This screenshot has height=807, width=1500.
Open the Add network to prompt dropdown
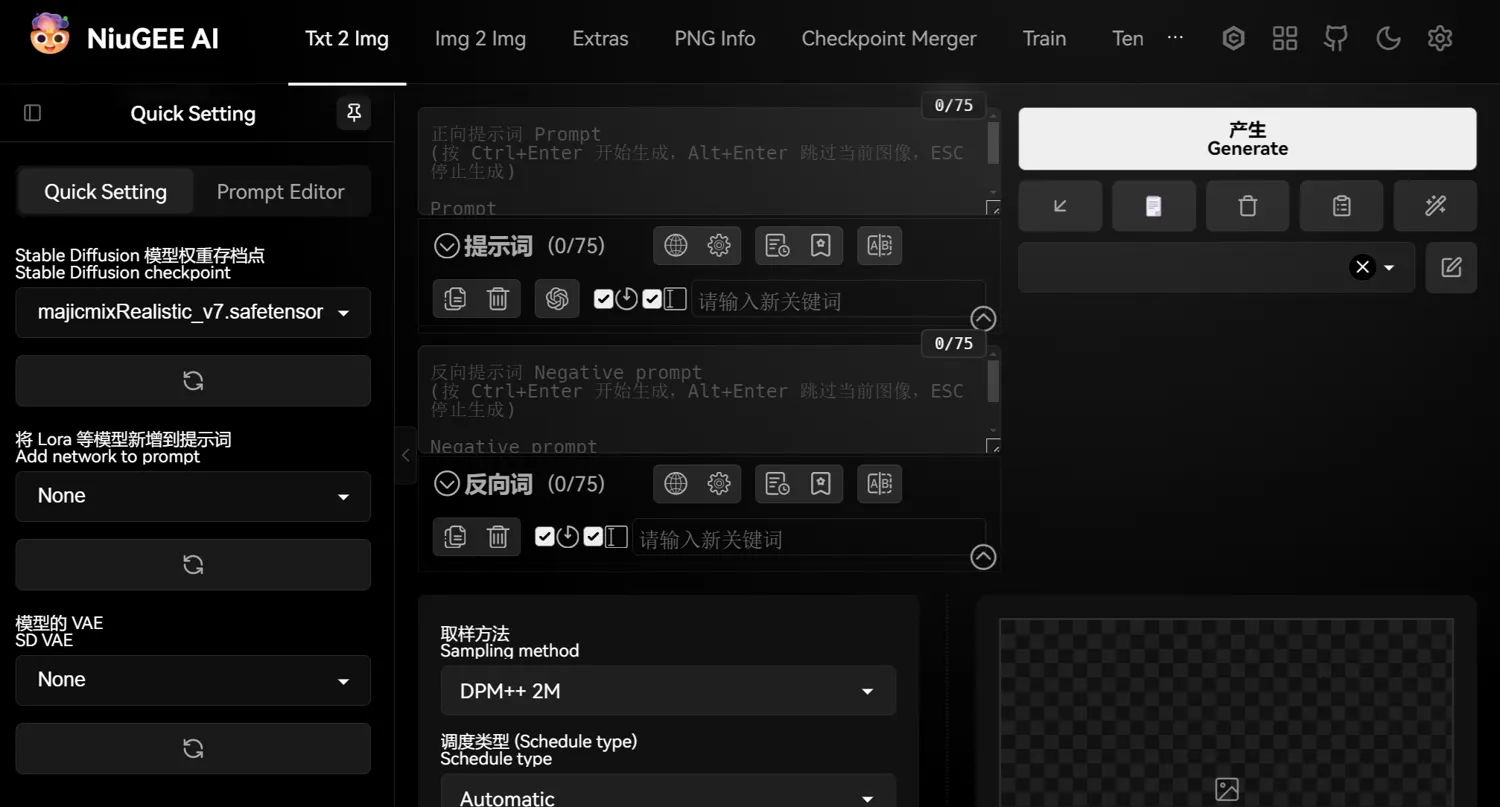coord(193,496)
